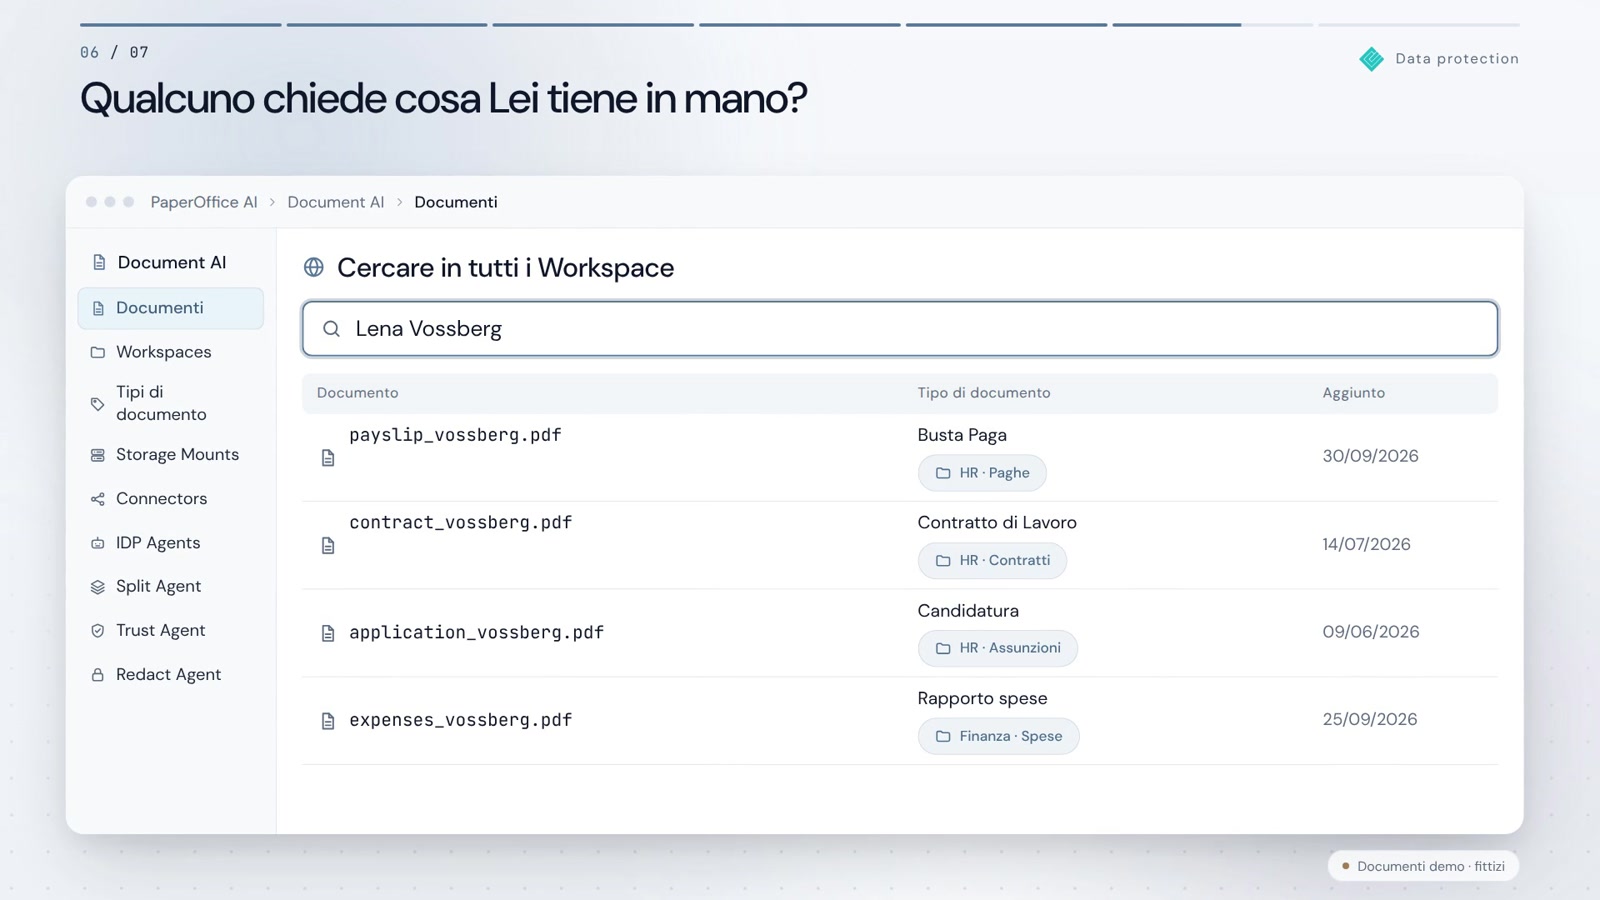Viewport: 1600px width, 900px height.
Task: Focus the Lena Vossberg search field
Action: (900, 329)
